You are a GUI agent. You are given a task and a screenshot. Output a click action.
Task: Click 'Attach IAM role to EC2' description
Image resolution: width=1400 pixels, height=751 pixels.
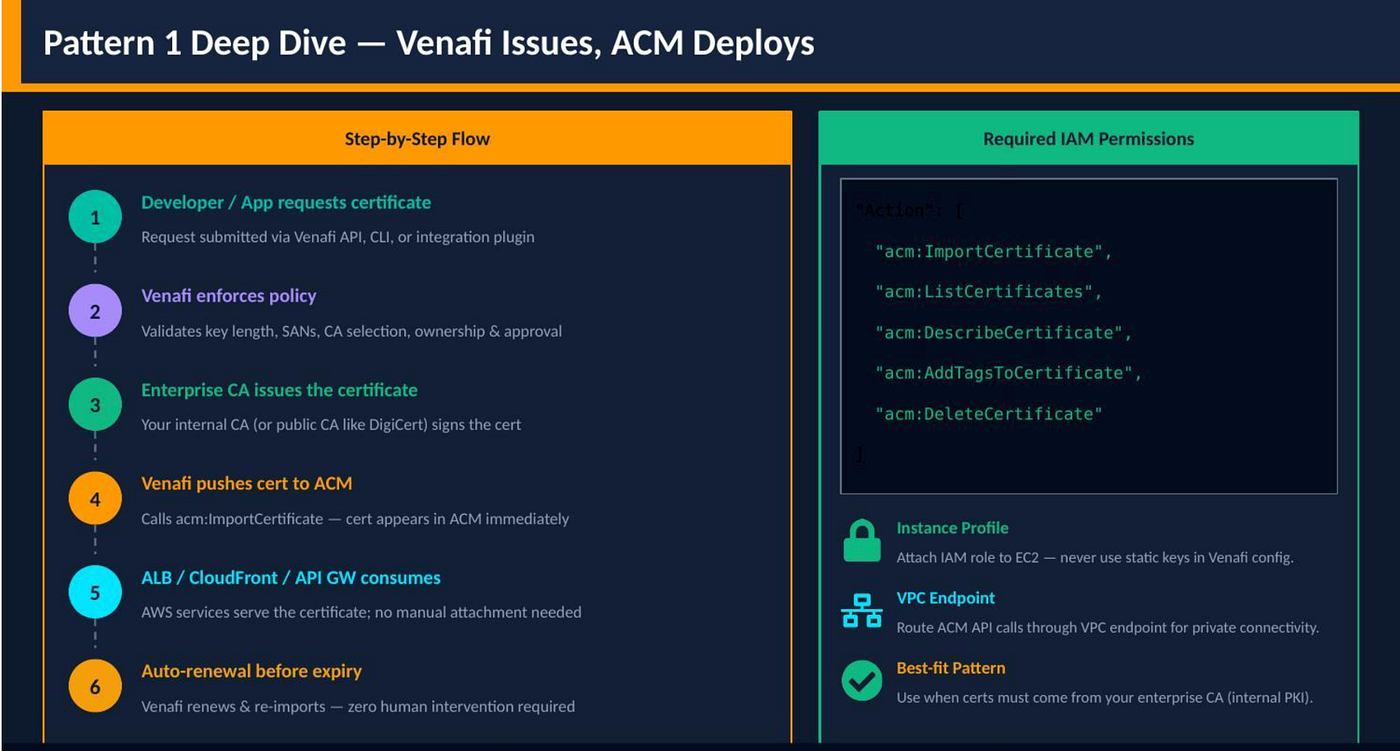[1095, 557]
